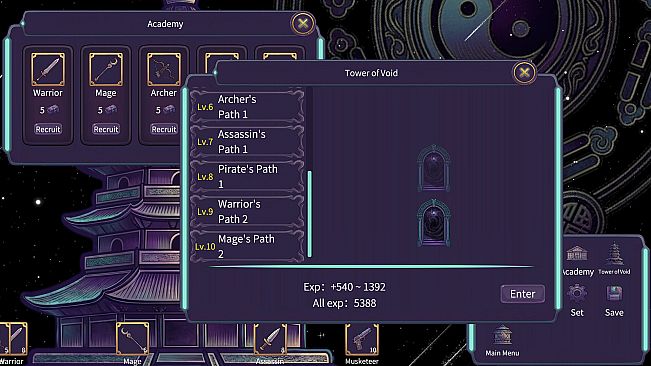The width and height of the screenshot is (651, 366).
Task: Recruit a Warrior in the Academy
Action: 48,129
